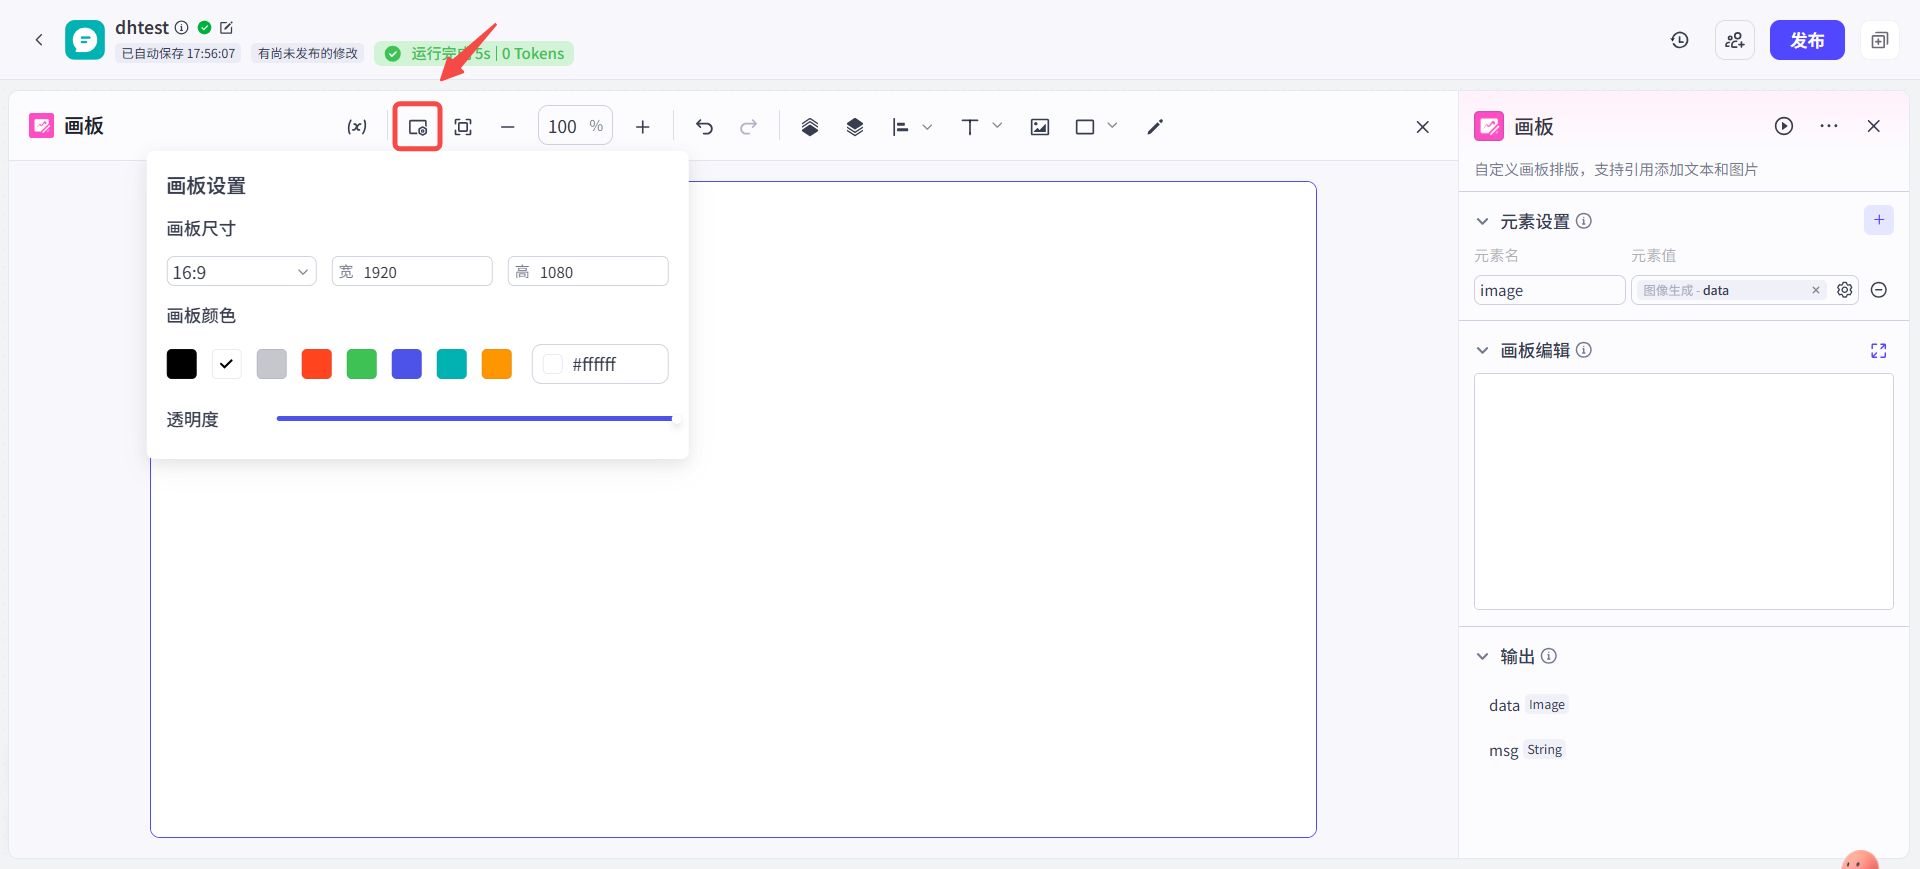
Task: Choose the red canvas color
Action: click(317, 364)
